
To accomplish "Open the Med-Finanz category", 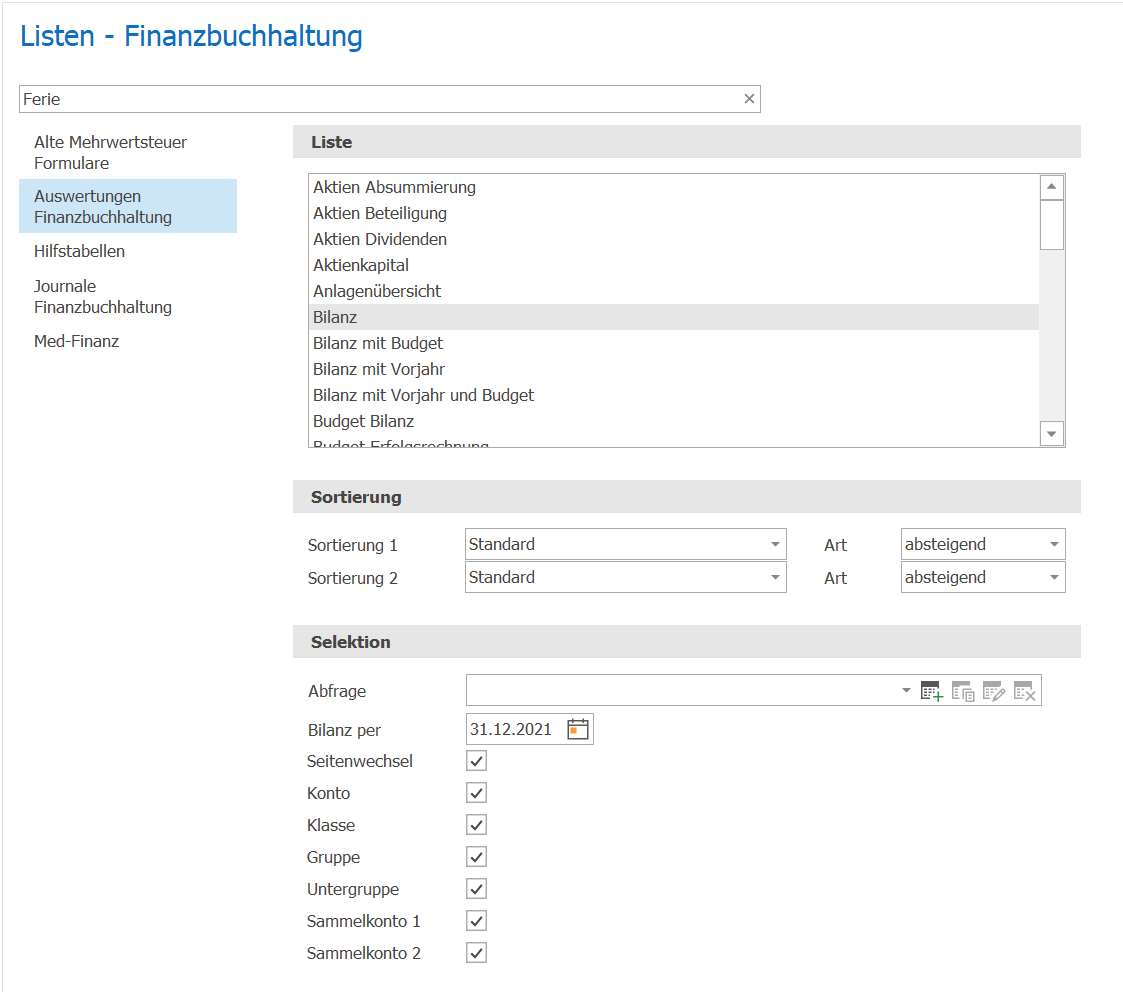I will (x=127, y=342).
